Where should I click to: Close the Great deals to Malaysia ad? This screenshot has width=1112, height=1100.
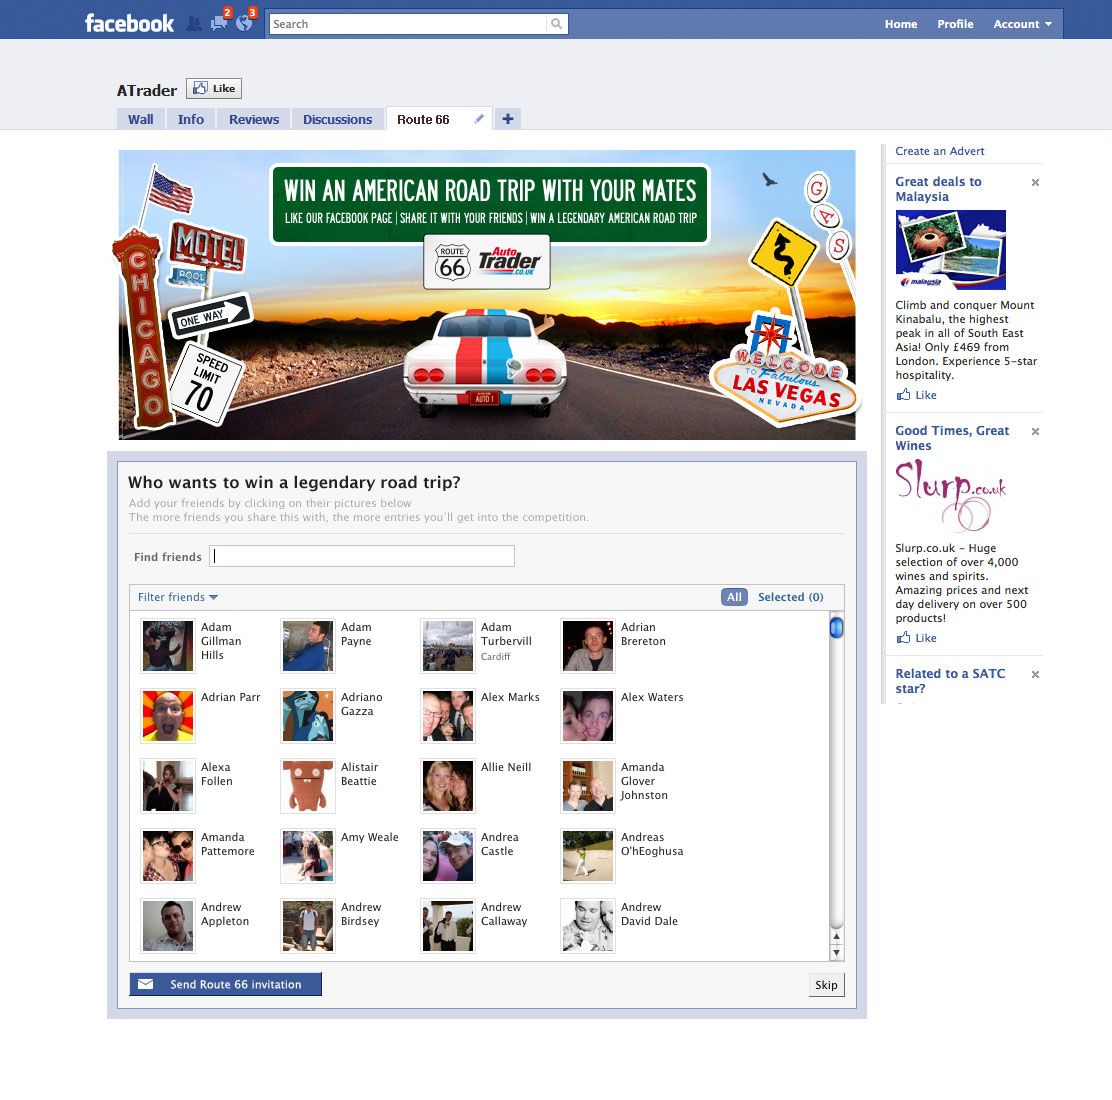coord(1035,183)
